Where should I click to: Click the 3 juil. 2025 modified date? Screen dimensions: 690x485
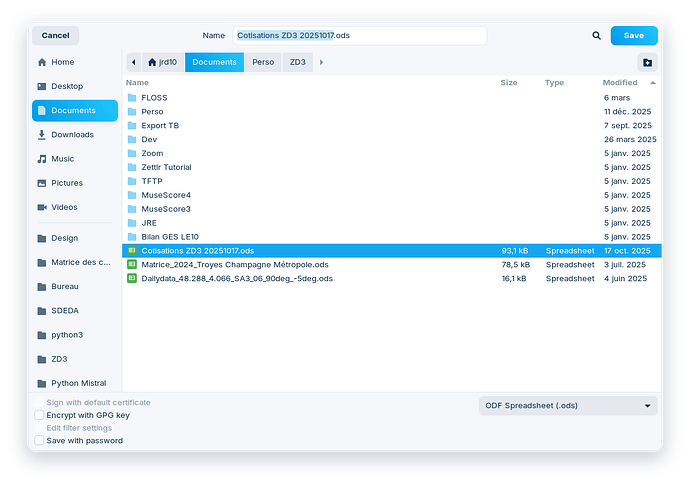624,265
